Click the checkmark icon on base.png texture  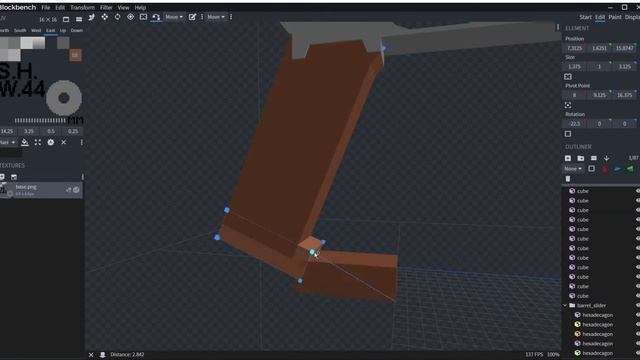(x=76, y=190)
